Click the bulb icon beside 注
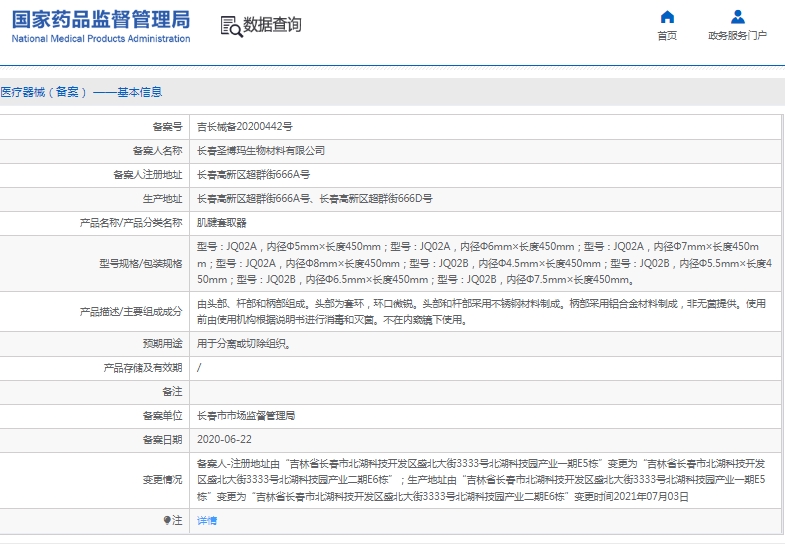This screenshot has width=785, height=545. click(167, 520)
